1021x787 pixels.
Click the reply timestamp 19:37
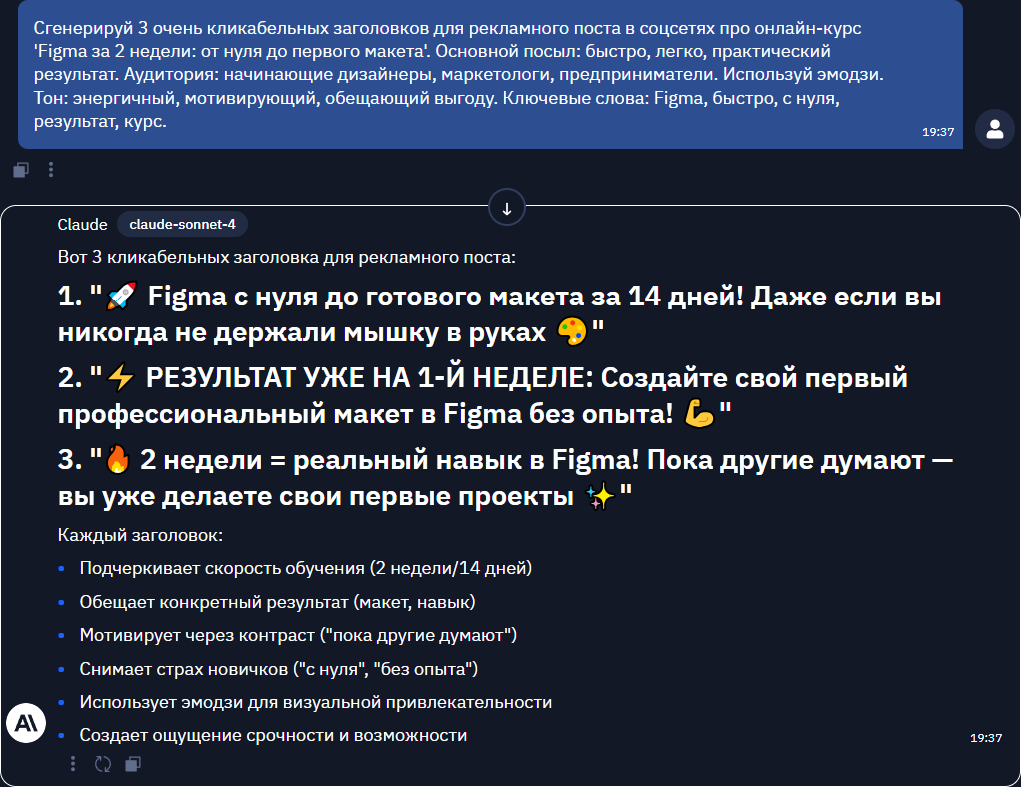click(x=986, y=738)
